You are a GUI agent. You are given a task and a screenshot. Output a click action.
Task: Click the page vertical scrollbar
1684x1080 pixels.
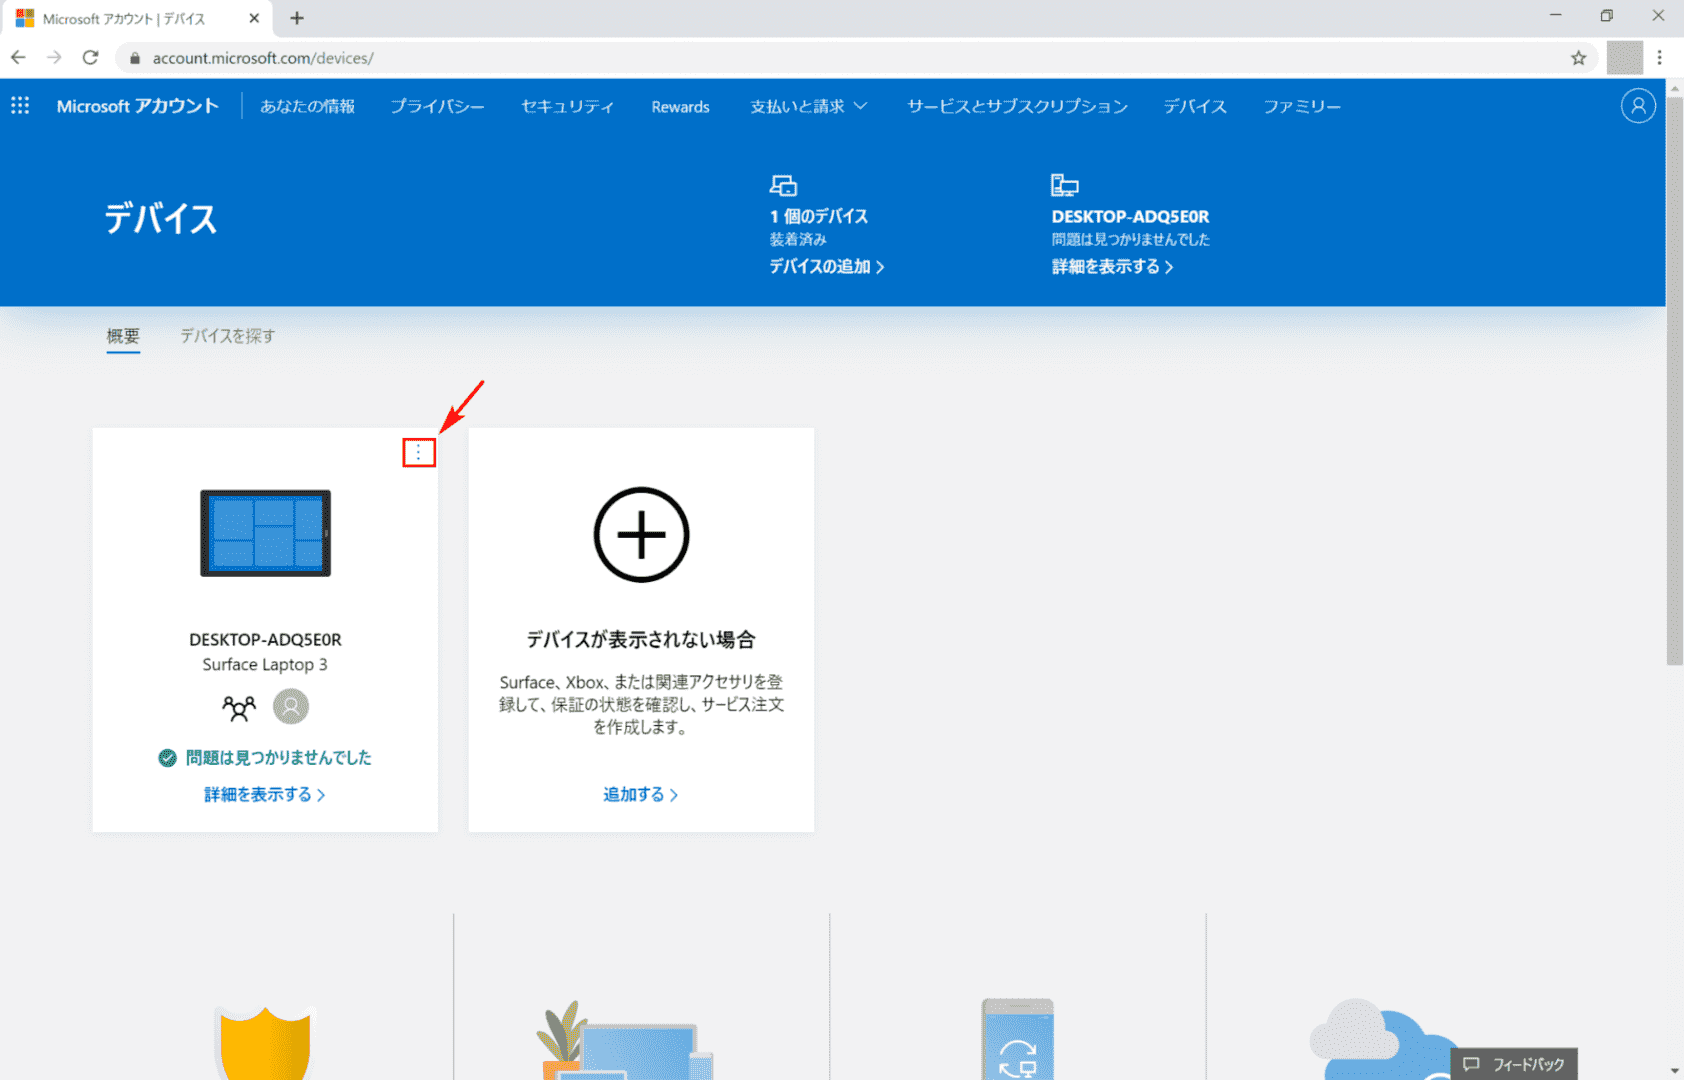[x=1675, y=380]
